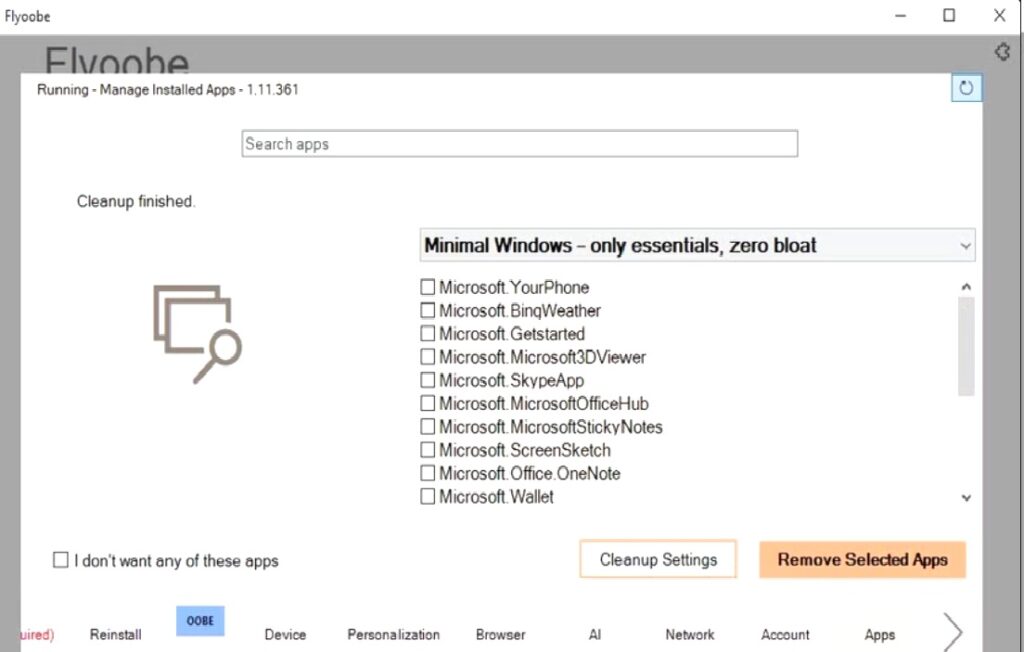The height and width of the screenshot is (652, 1024).
Task: Check Microsoft.YourPhone checkbox
Action: pyautogui.click(x=428, y=288)
